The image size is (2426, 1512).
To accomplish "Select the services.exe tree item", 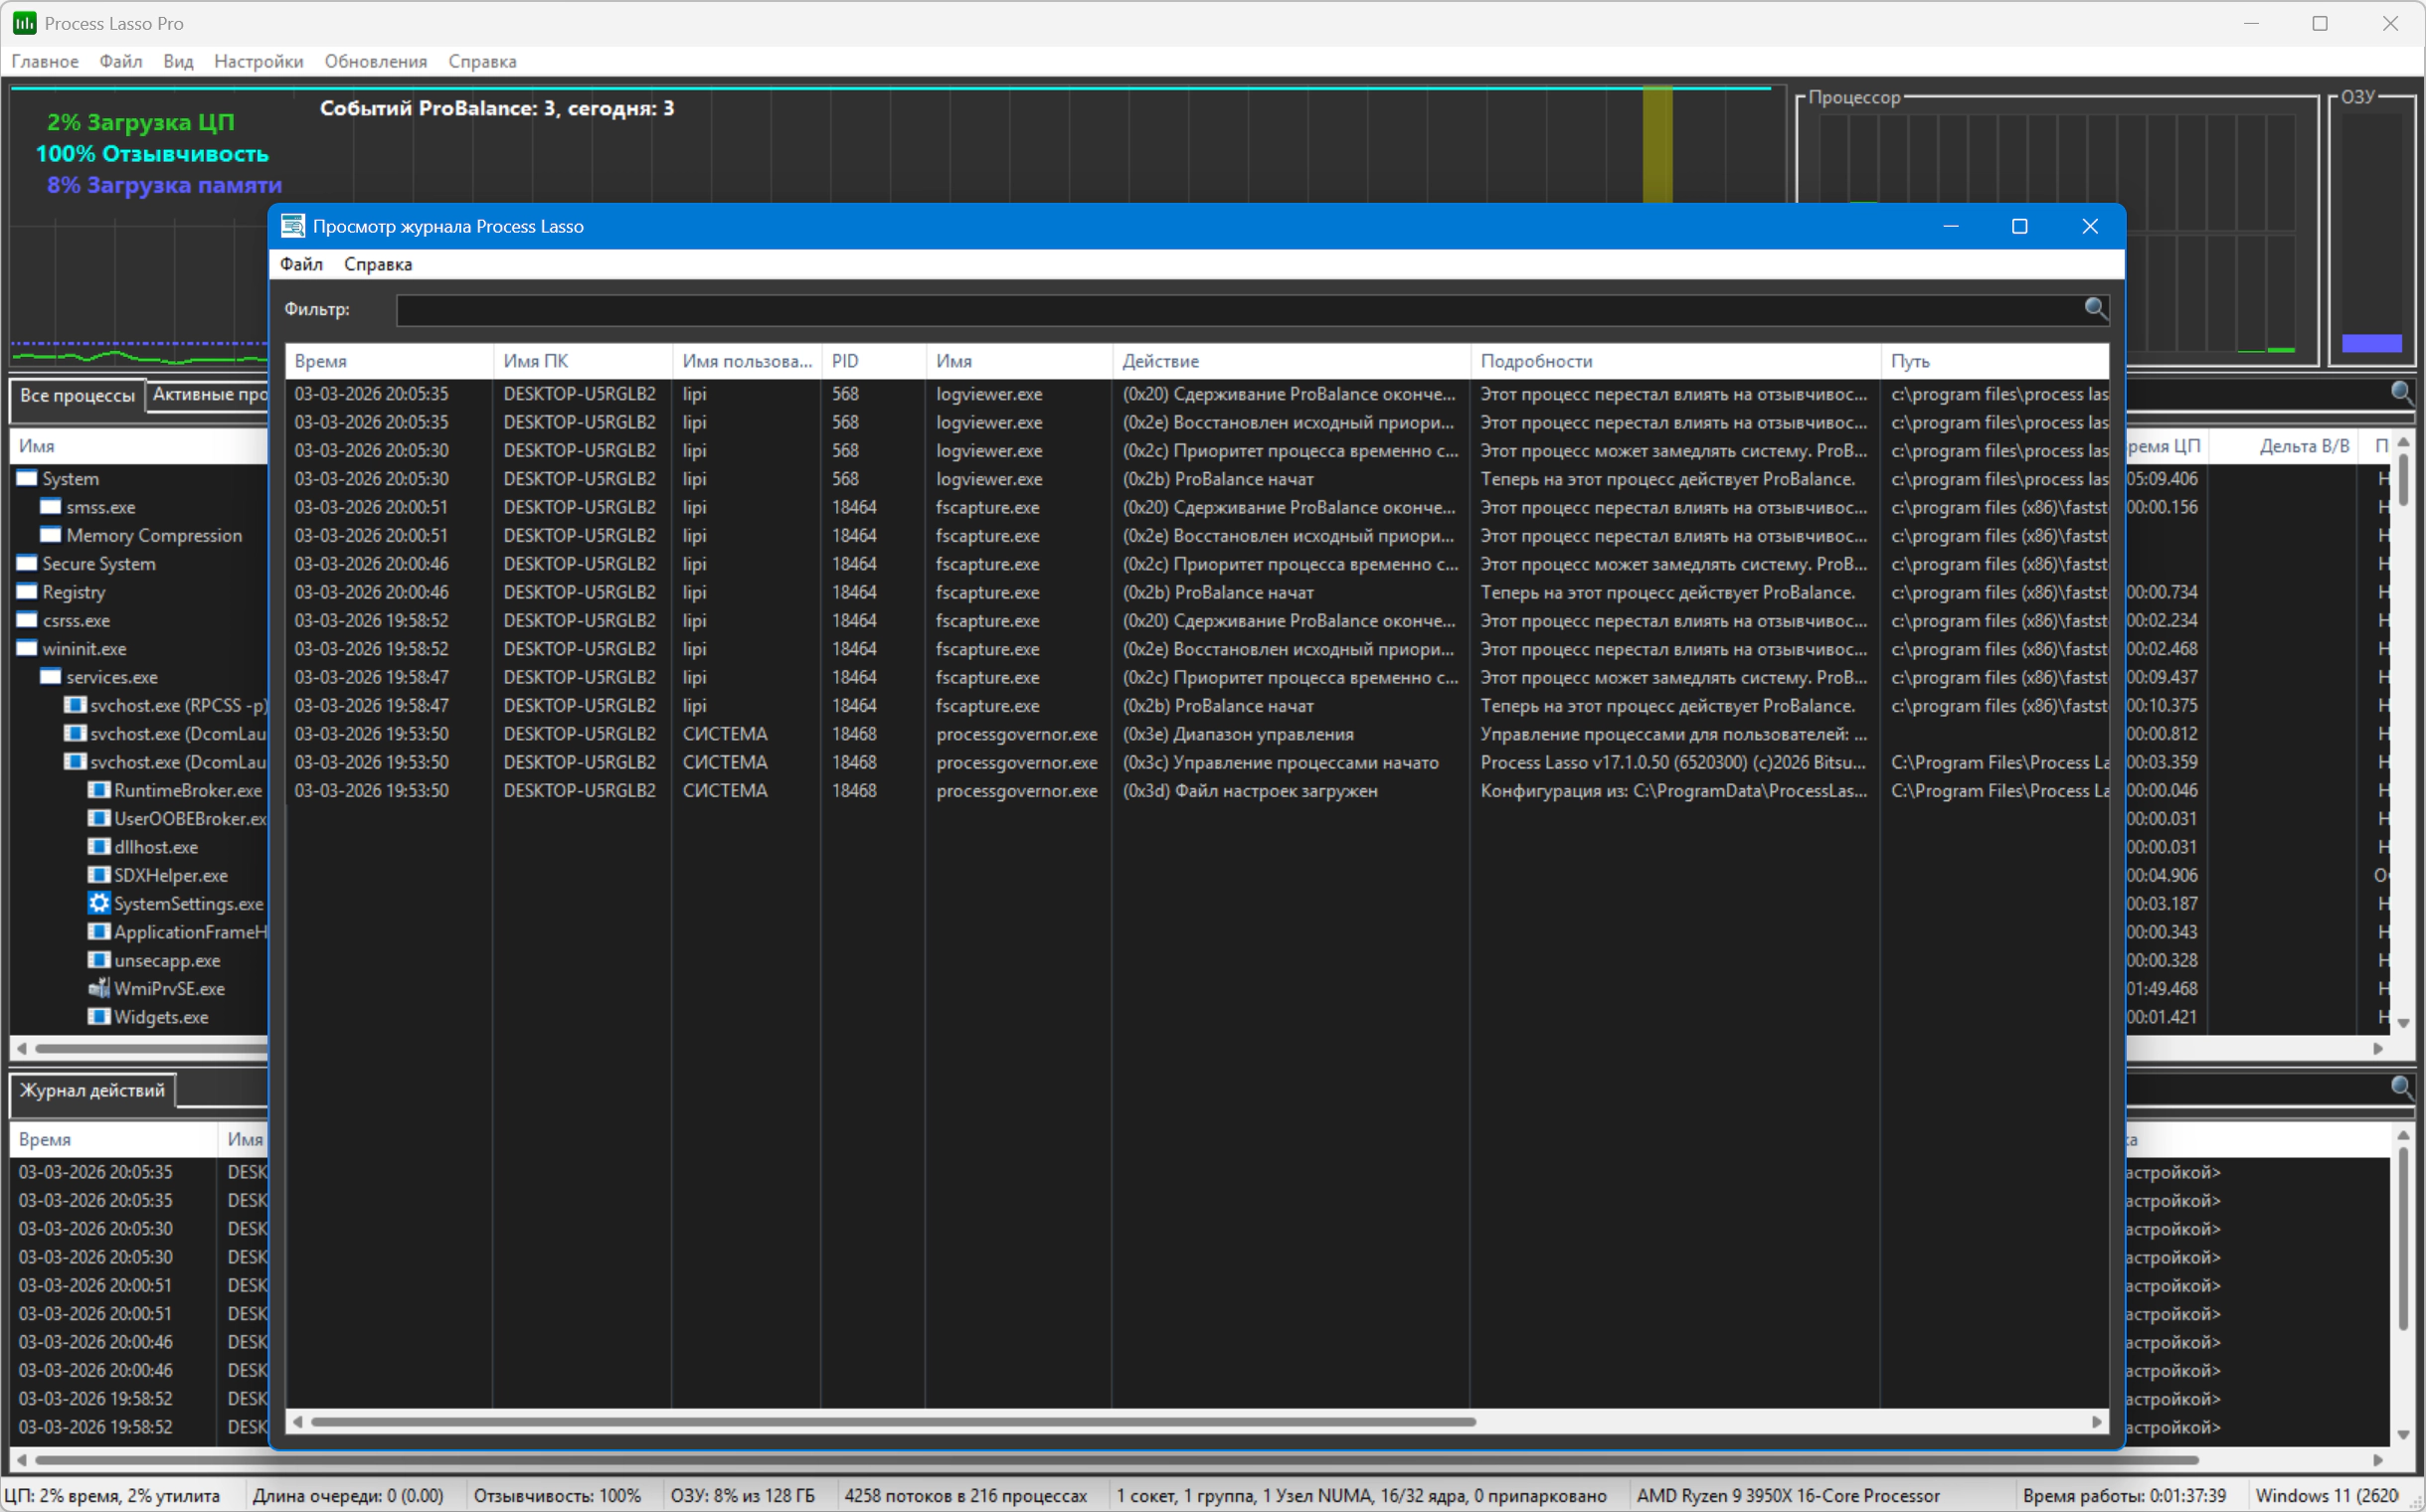I will click(x=111, y=677).
